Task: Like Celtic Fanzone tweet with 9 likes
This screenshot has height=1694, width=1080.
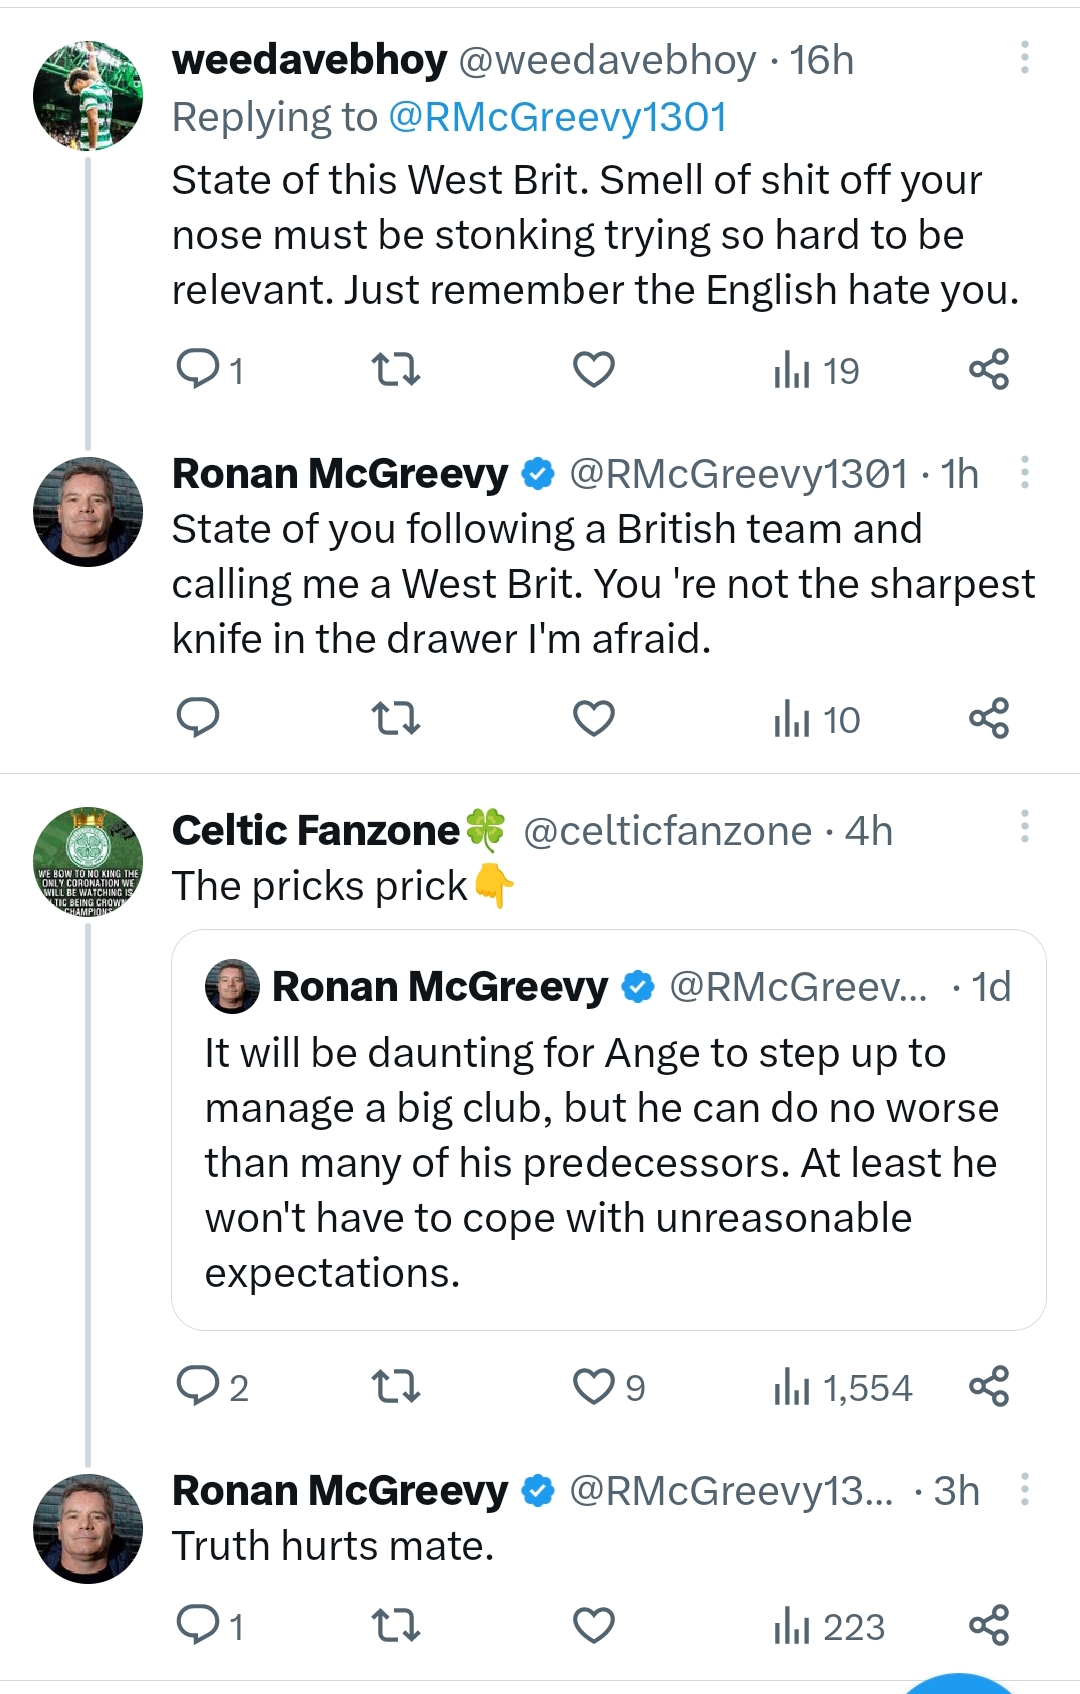Action: pyautogui.click(x=593, y=1387)
